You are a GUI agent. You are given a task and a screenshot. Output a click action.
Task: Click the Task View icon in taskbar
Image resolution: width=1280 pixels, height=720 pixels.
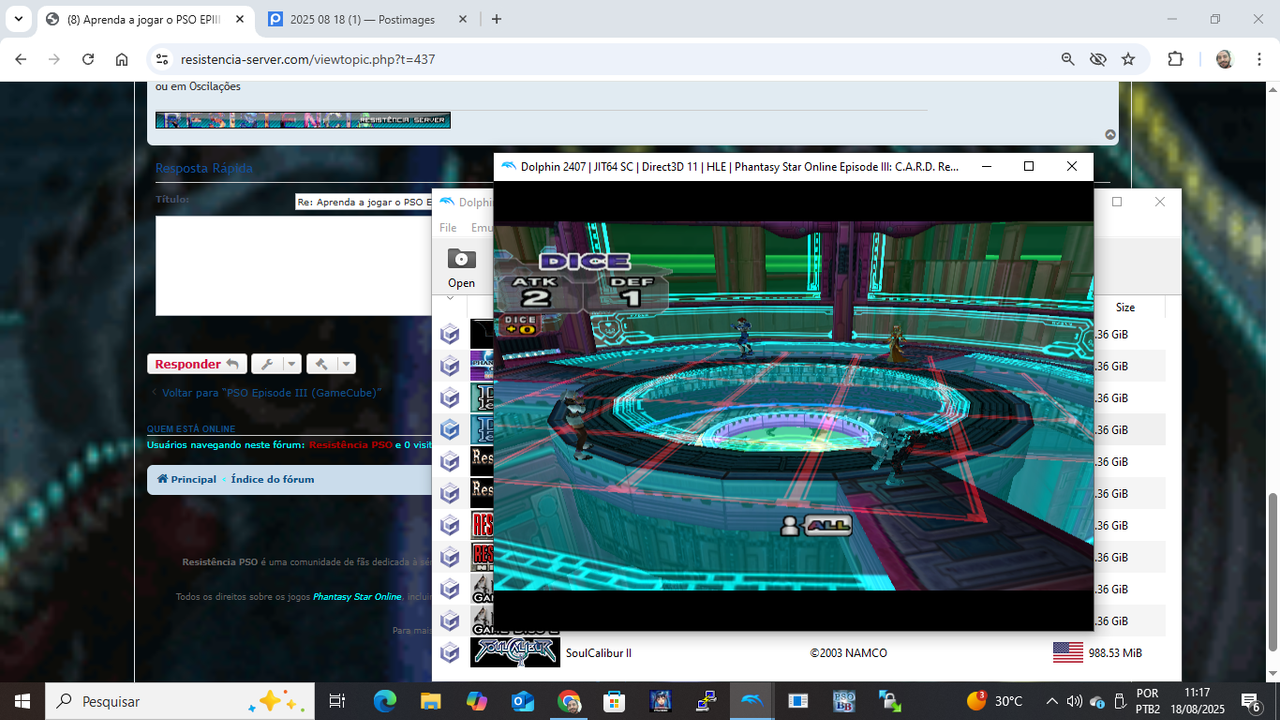[x=337, y=701]
